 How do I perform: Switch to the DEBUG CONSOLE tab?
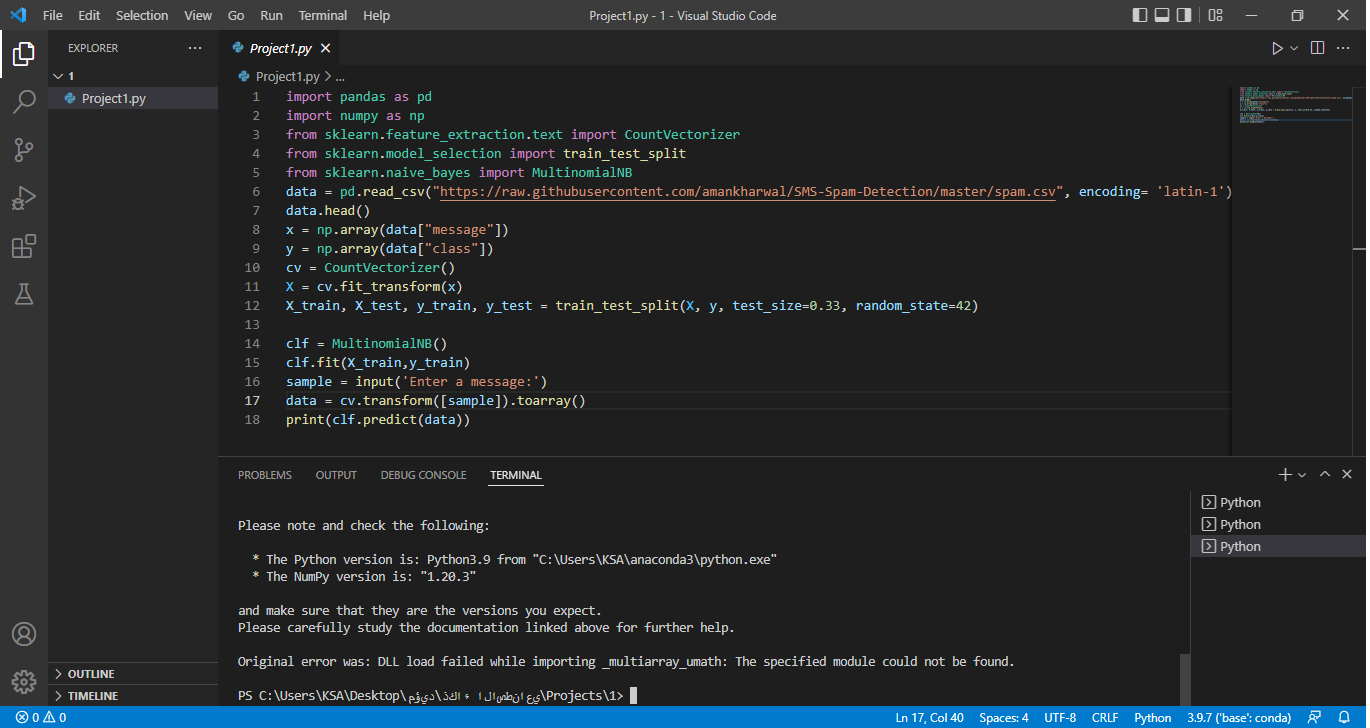tap(423, 475)
